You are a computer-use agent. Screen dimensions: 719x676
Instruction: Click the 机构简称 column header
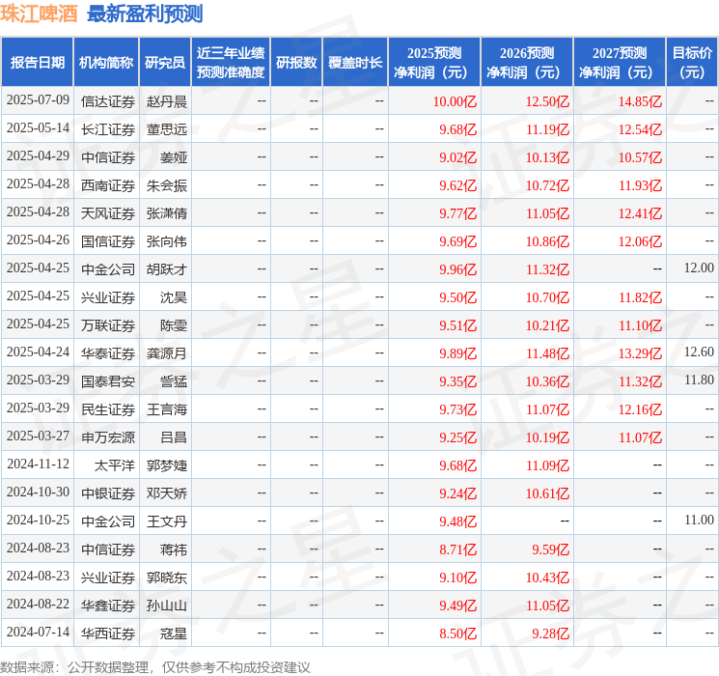coord(106,62)
